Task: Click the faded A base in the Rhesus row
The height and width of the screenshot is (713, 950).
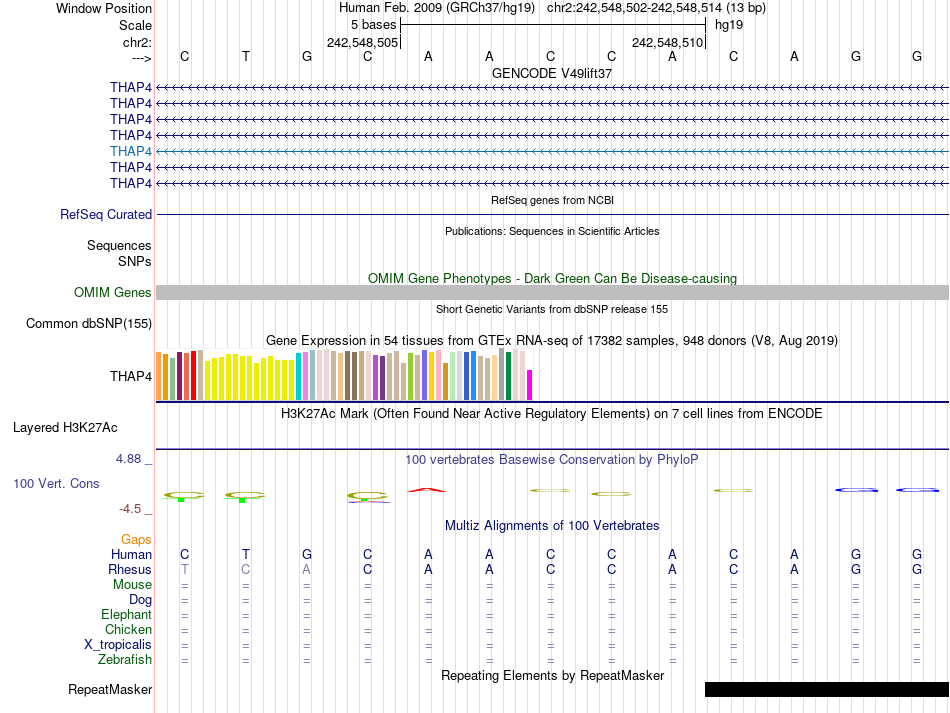Action: tap(307, 569)
